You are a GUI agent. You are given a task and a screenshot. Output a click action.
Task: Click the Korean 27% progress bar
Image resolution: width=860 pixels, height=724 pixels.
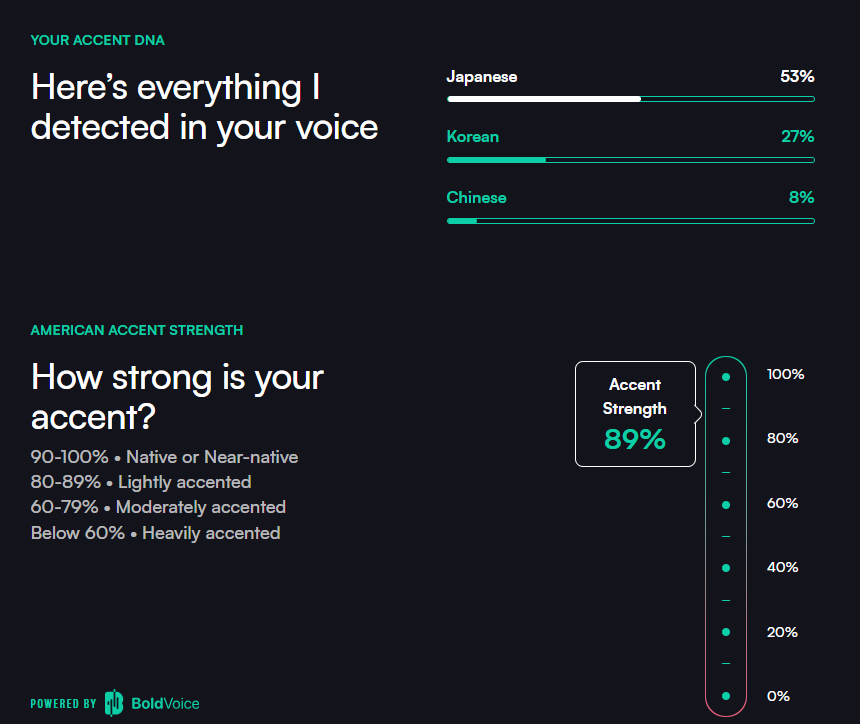(630, 160)
